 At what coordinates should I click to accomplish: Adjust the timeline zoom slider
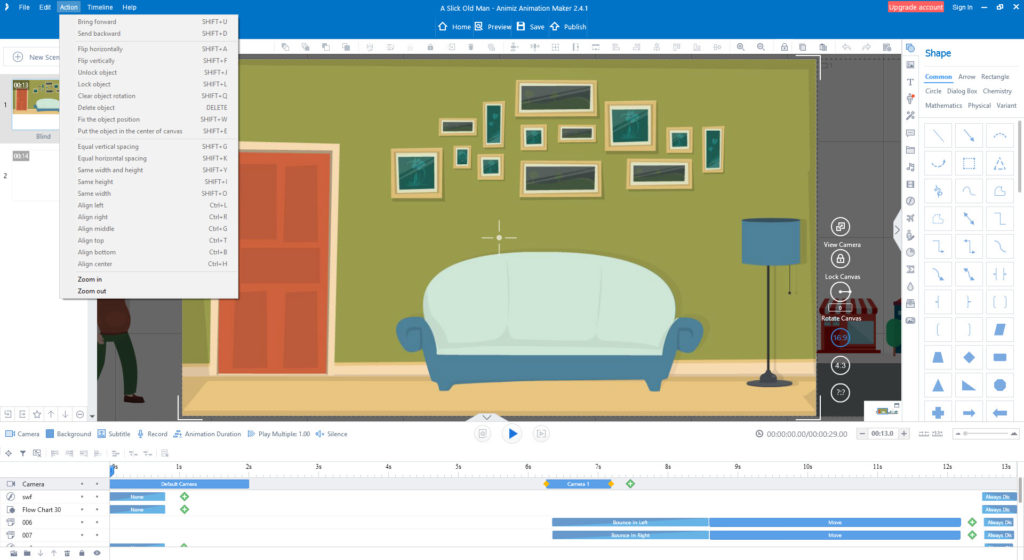tap(985, 433)
